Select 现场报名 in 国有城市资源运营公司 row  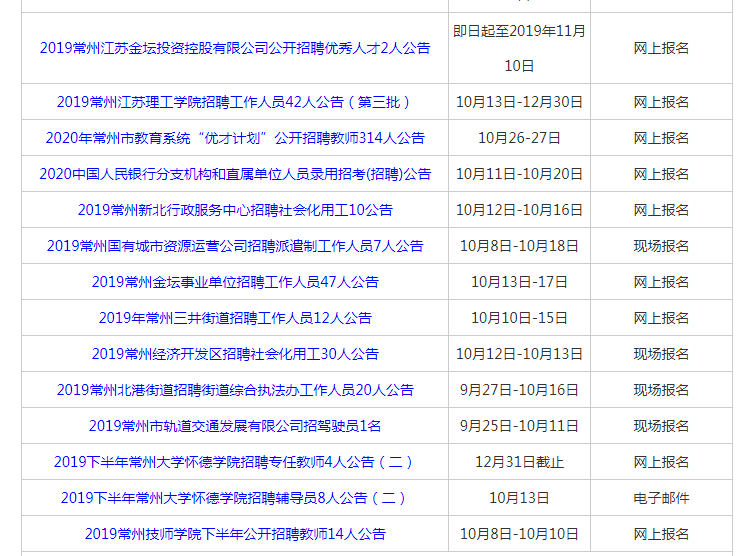(x=661, y=246)
